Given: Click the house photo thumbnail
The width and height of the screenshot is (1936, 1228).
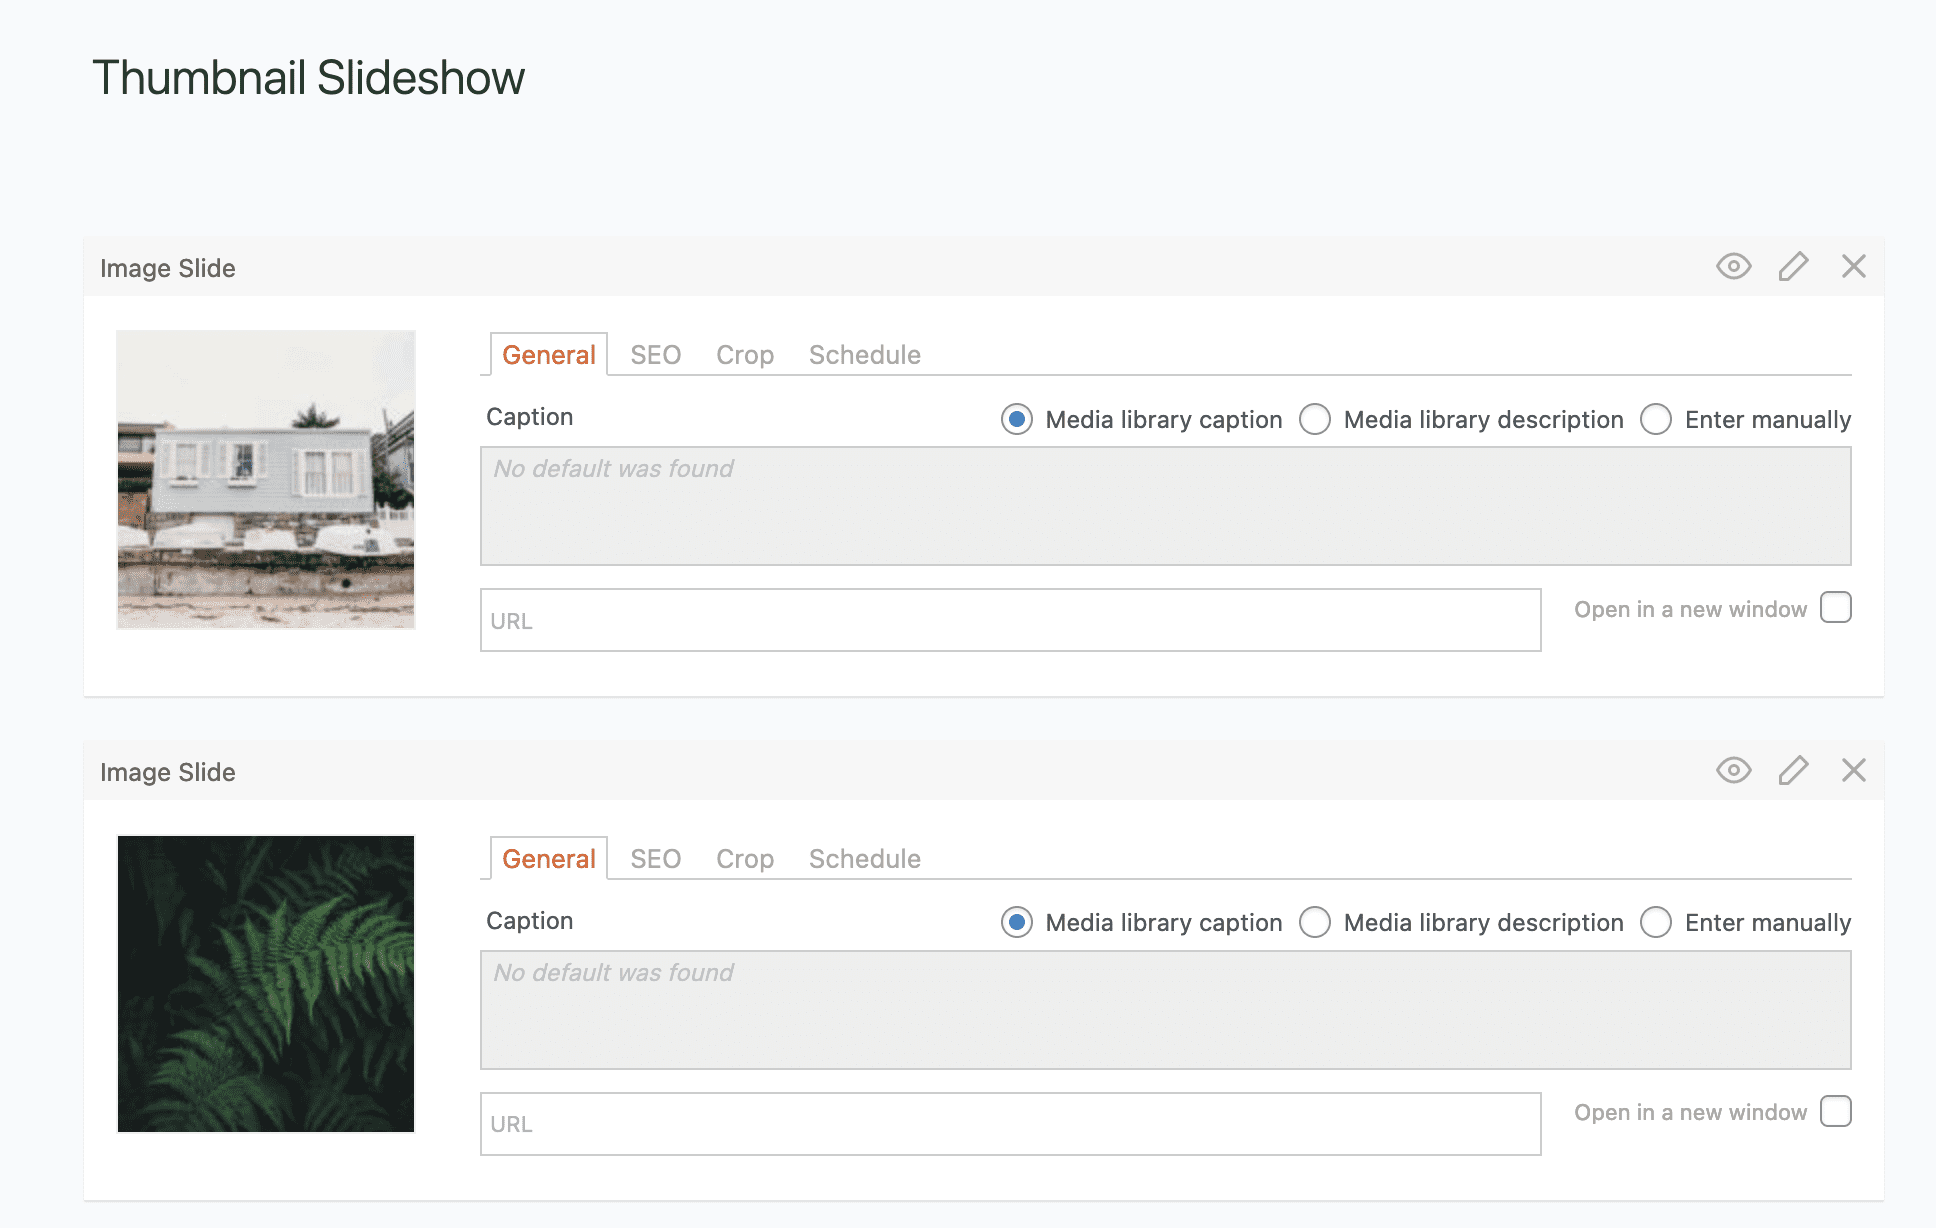Looking at the screenshot, I should (x=265, y=480).
